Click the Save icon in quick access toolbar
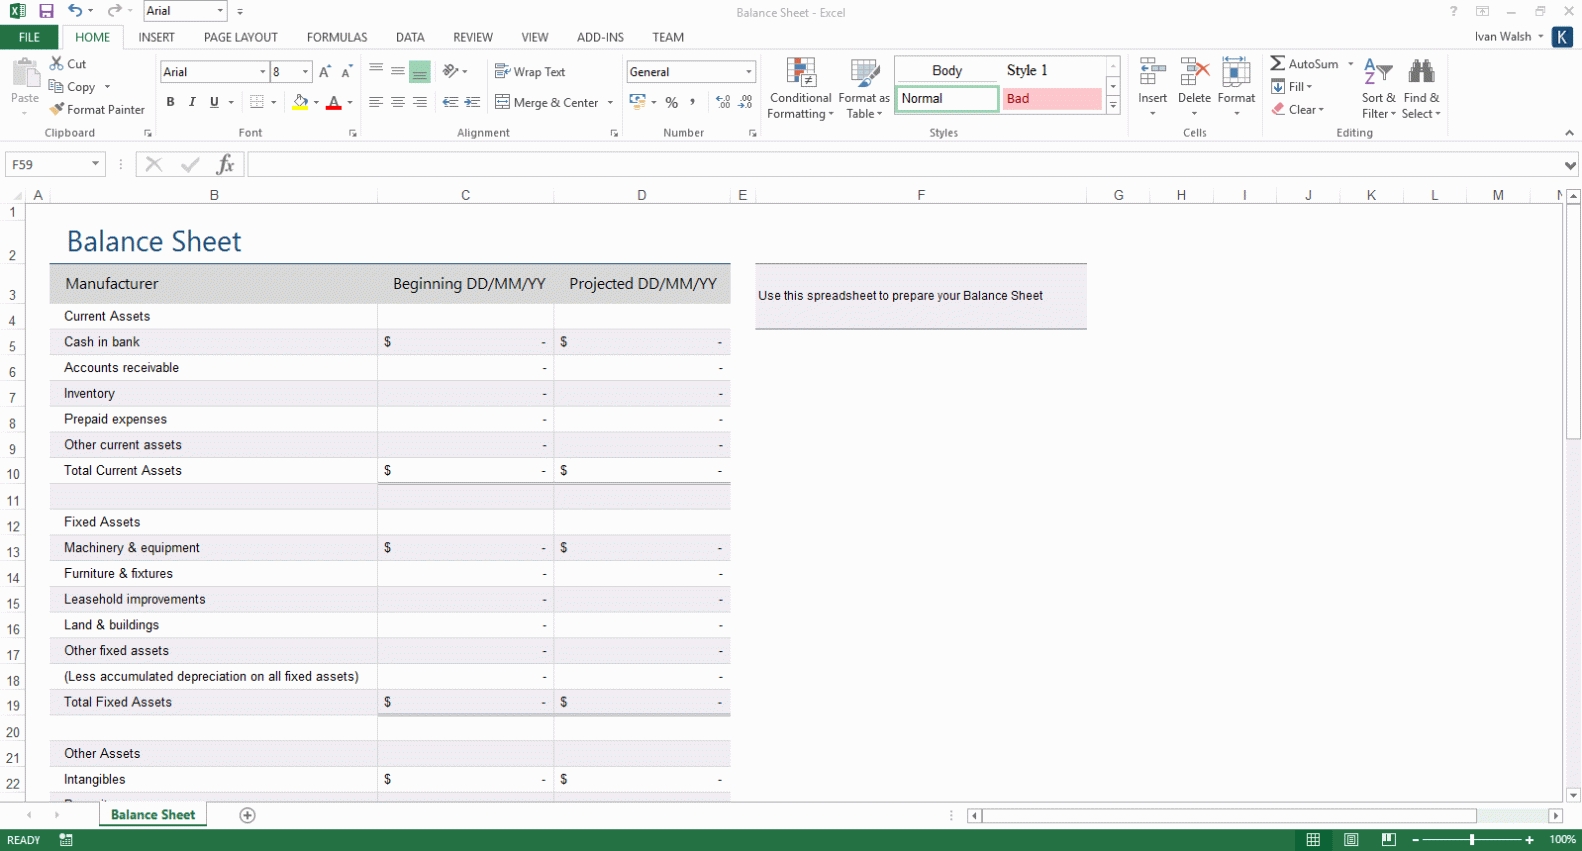Screen dimensions: 1582x851 pyautogui.click(x=46, y=12)
